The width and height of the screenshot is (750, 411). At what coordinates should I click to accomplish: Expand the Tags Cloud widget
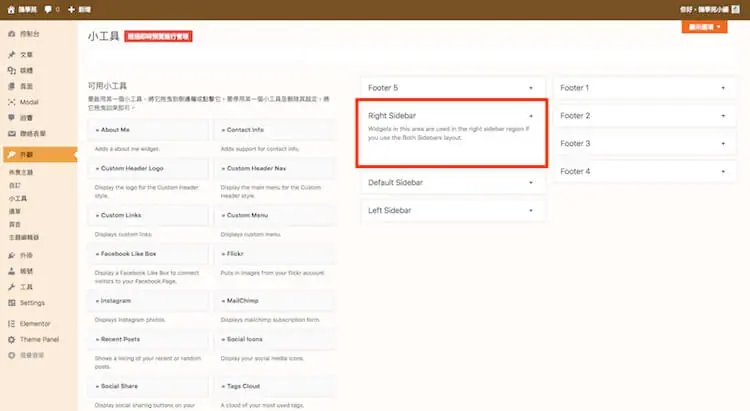(x=274, y=386)
